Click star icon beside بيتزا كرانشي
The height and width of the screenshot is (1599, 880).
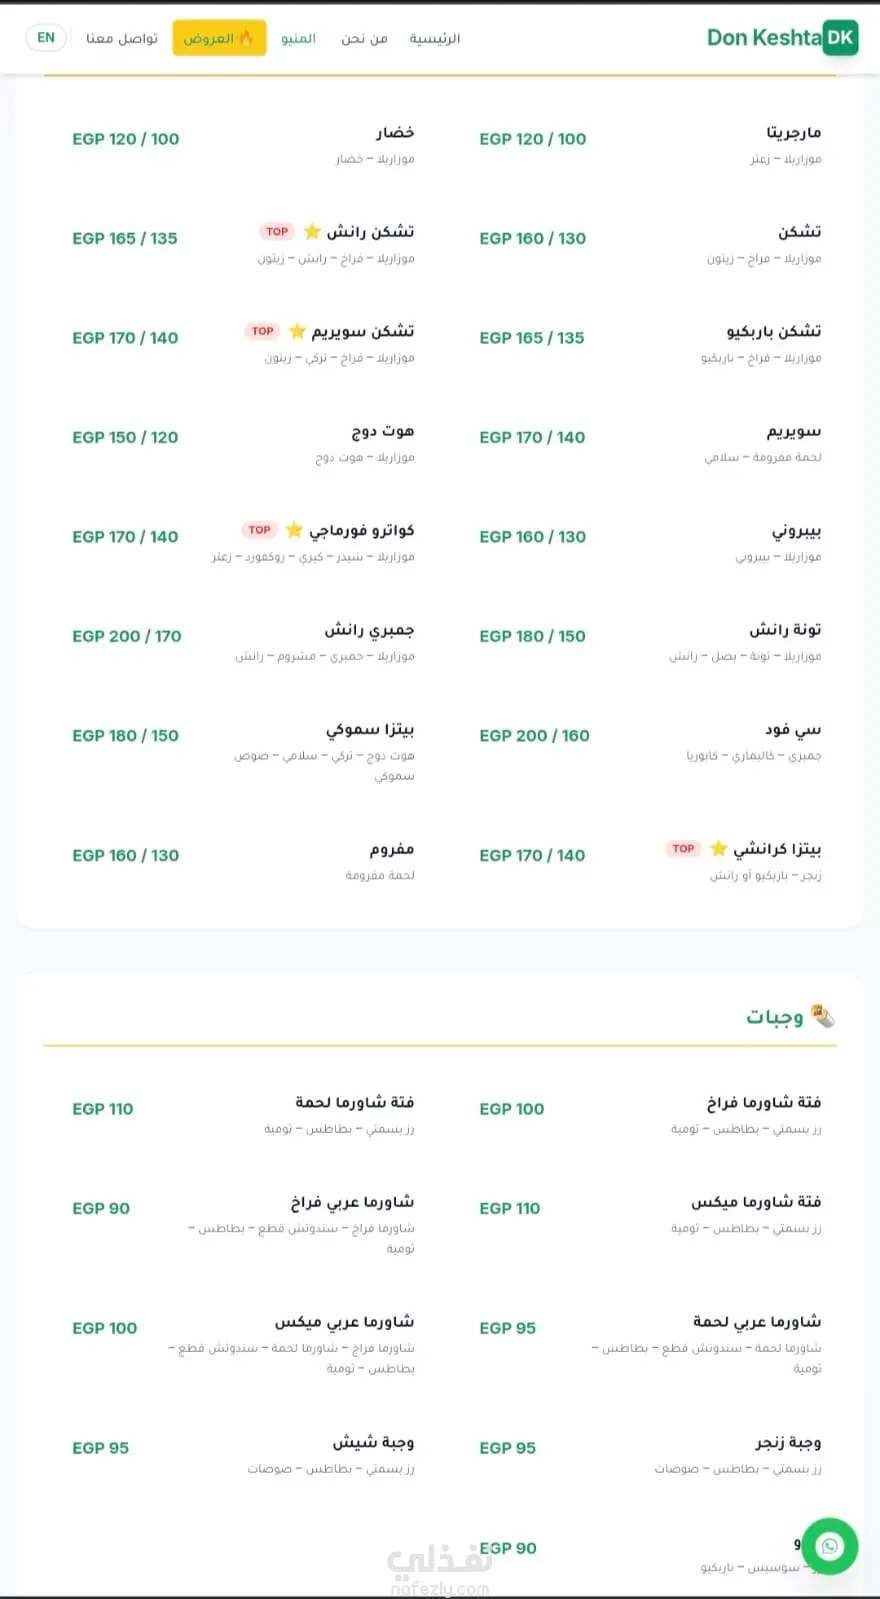point(718,849)
